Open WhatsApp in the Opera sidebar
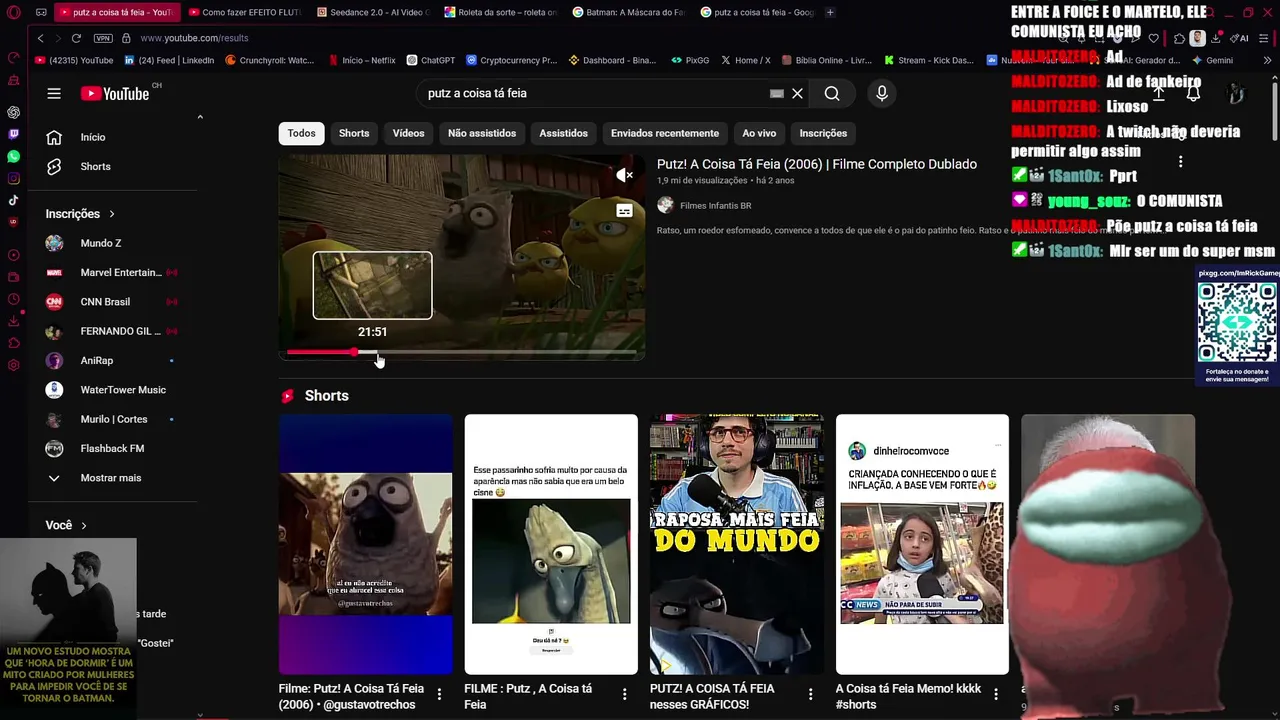This screenshot has height=720, width=1280. coord(13,156)
